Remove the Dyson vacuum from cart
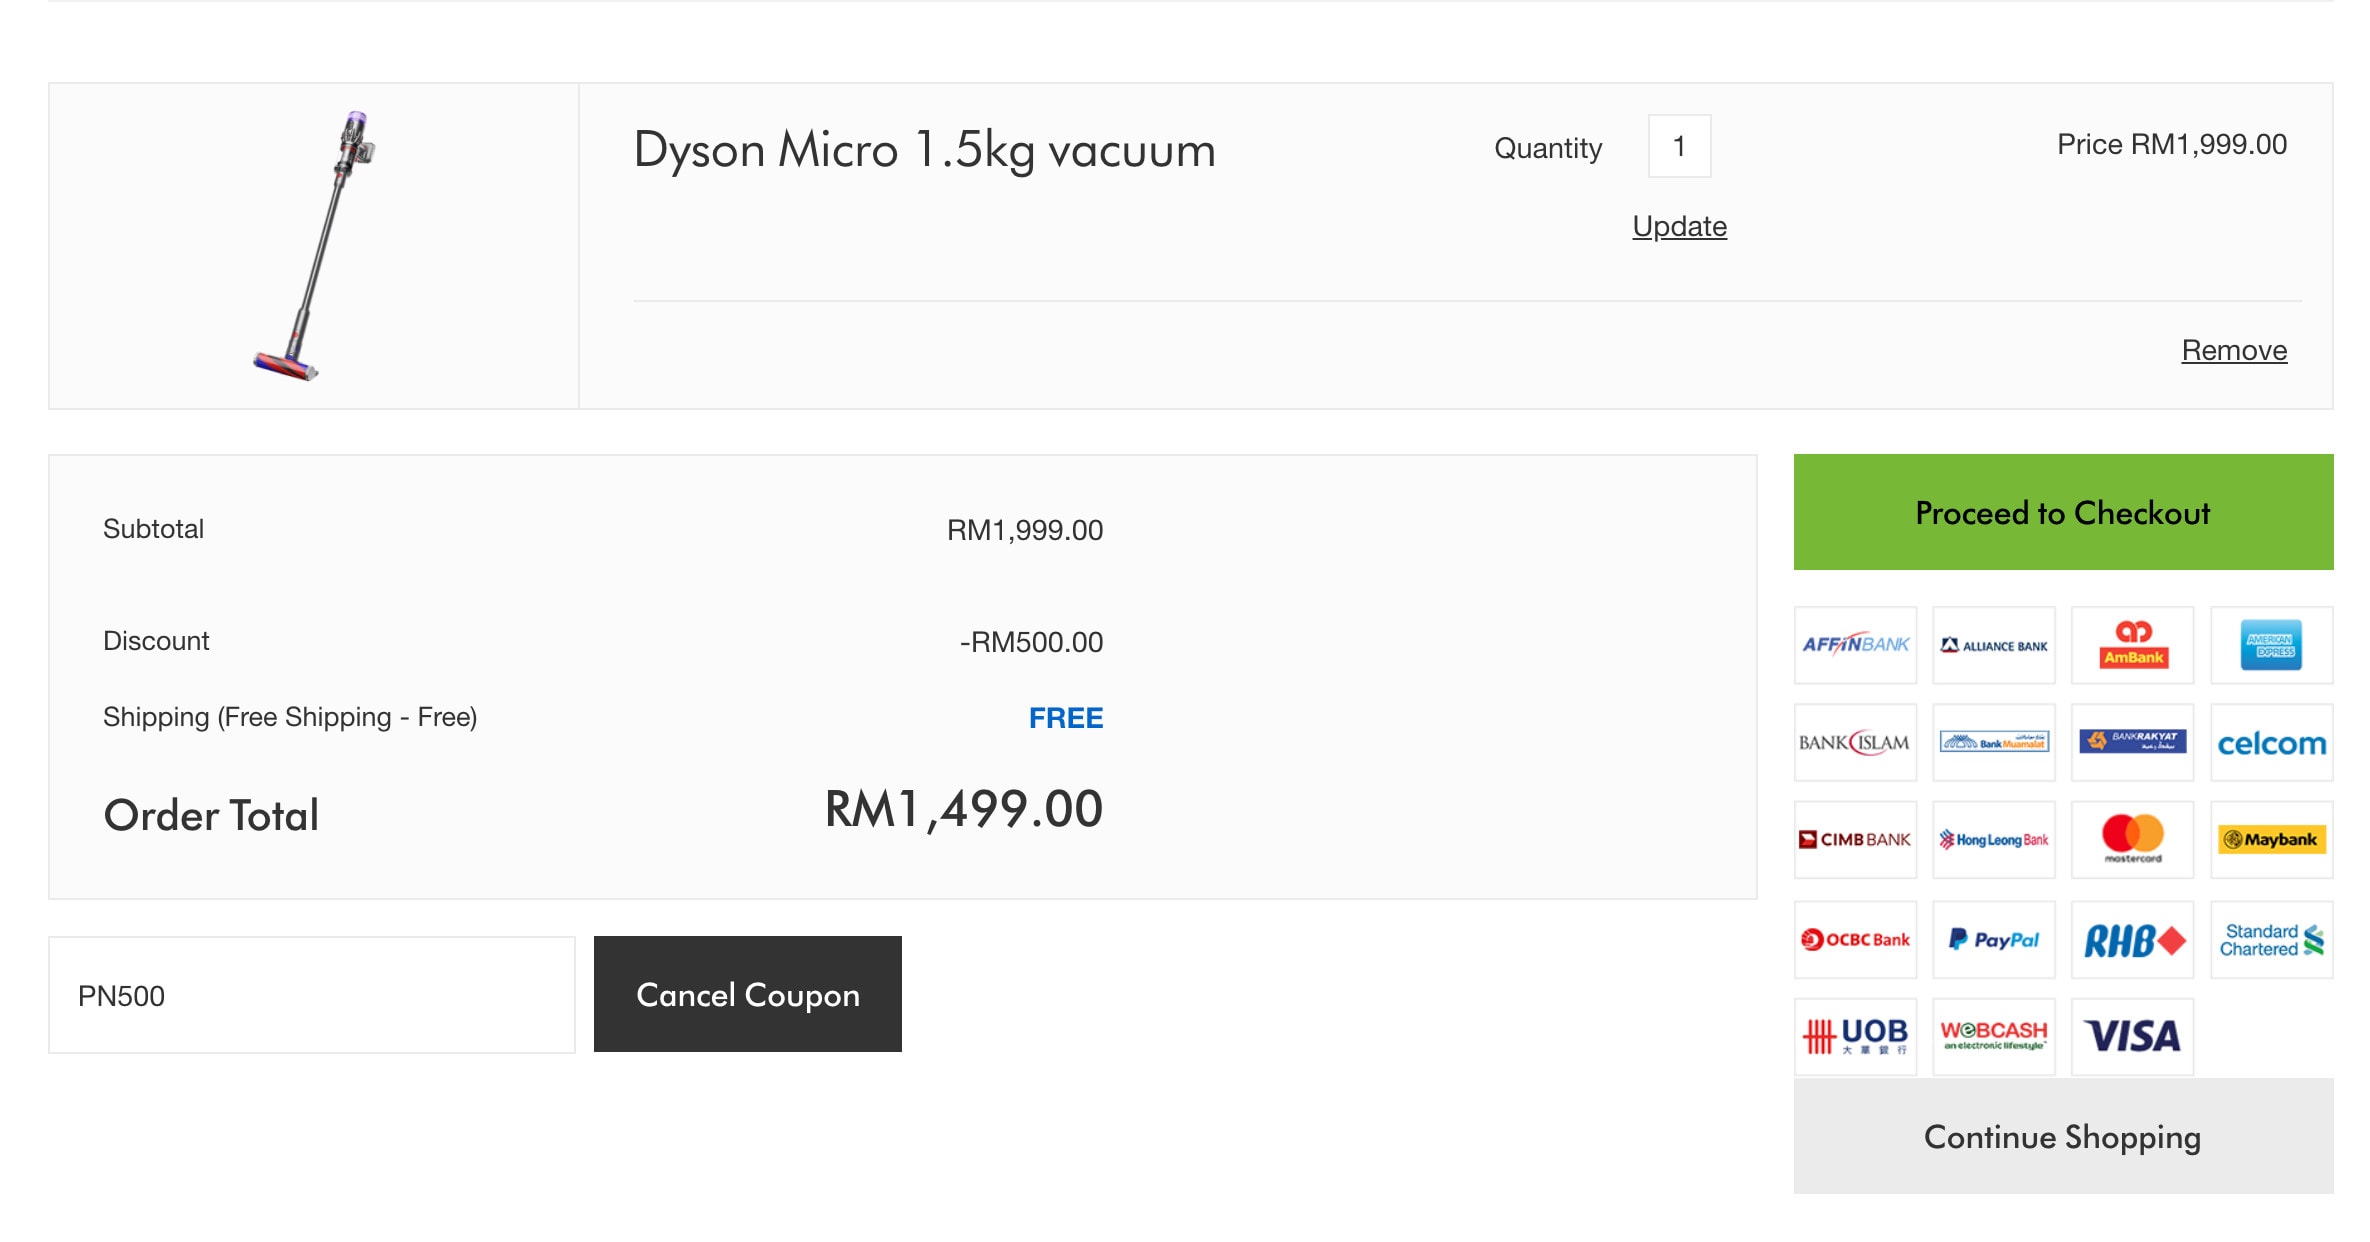The width and height of the screenshot is (2370, 1242). click(x=2234, y=350)
